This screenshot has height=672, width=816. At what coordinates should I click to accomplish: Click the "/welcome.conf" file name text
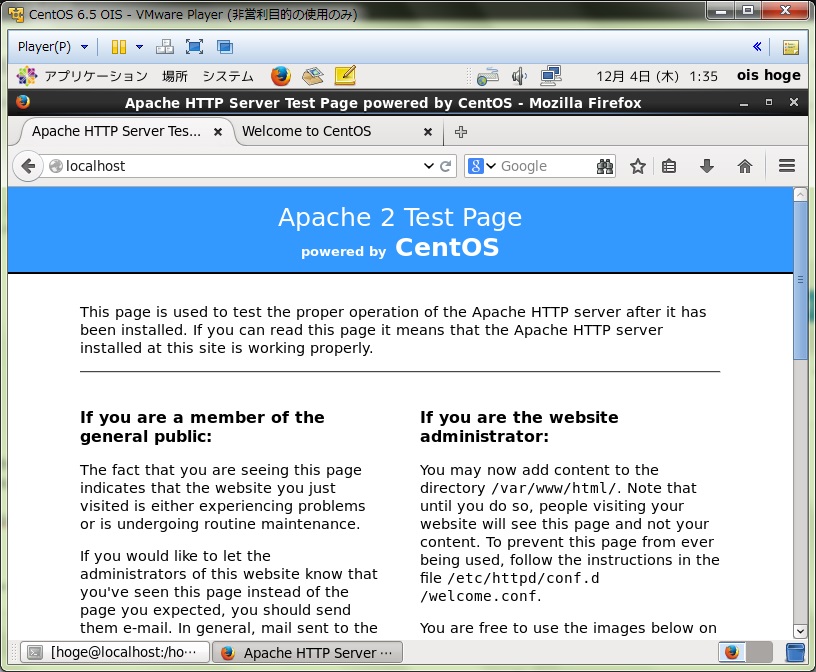pos(478,597)
